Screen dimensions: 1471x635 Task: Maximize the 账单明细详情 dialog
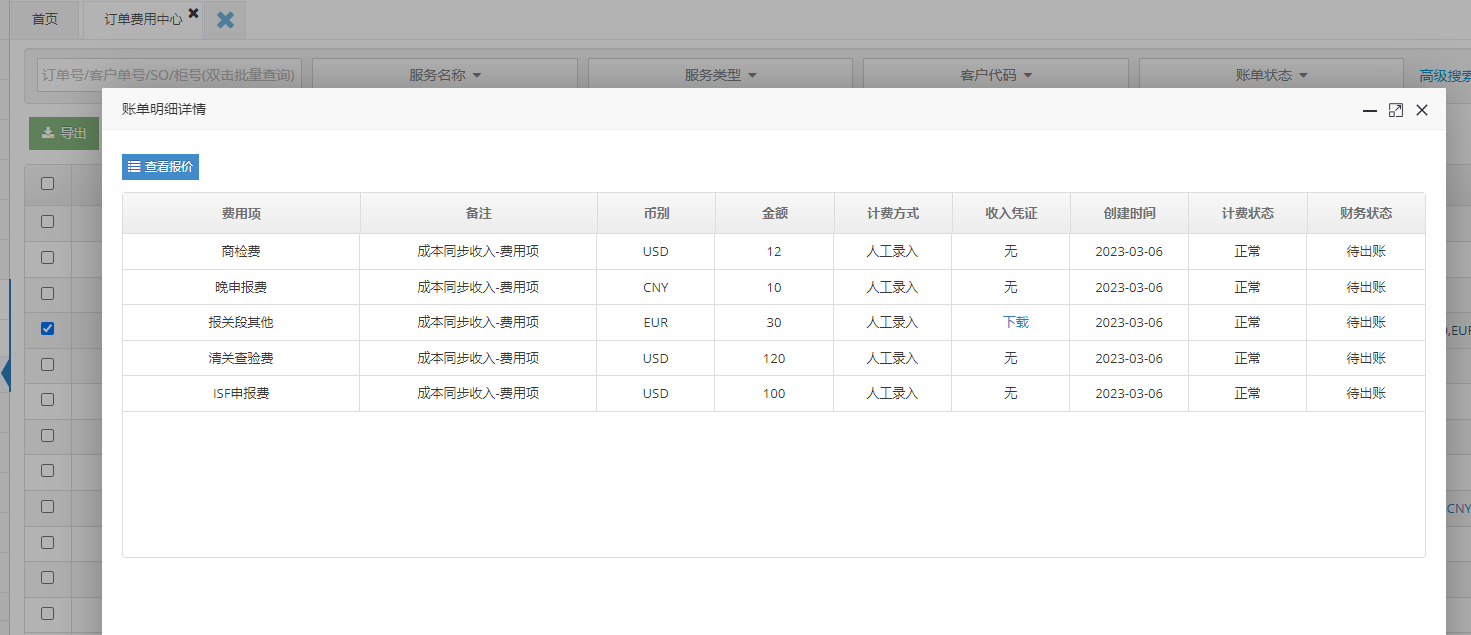[1396, 110]
